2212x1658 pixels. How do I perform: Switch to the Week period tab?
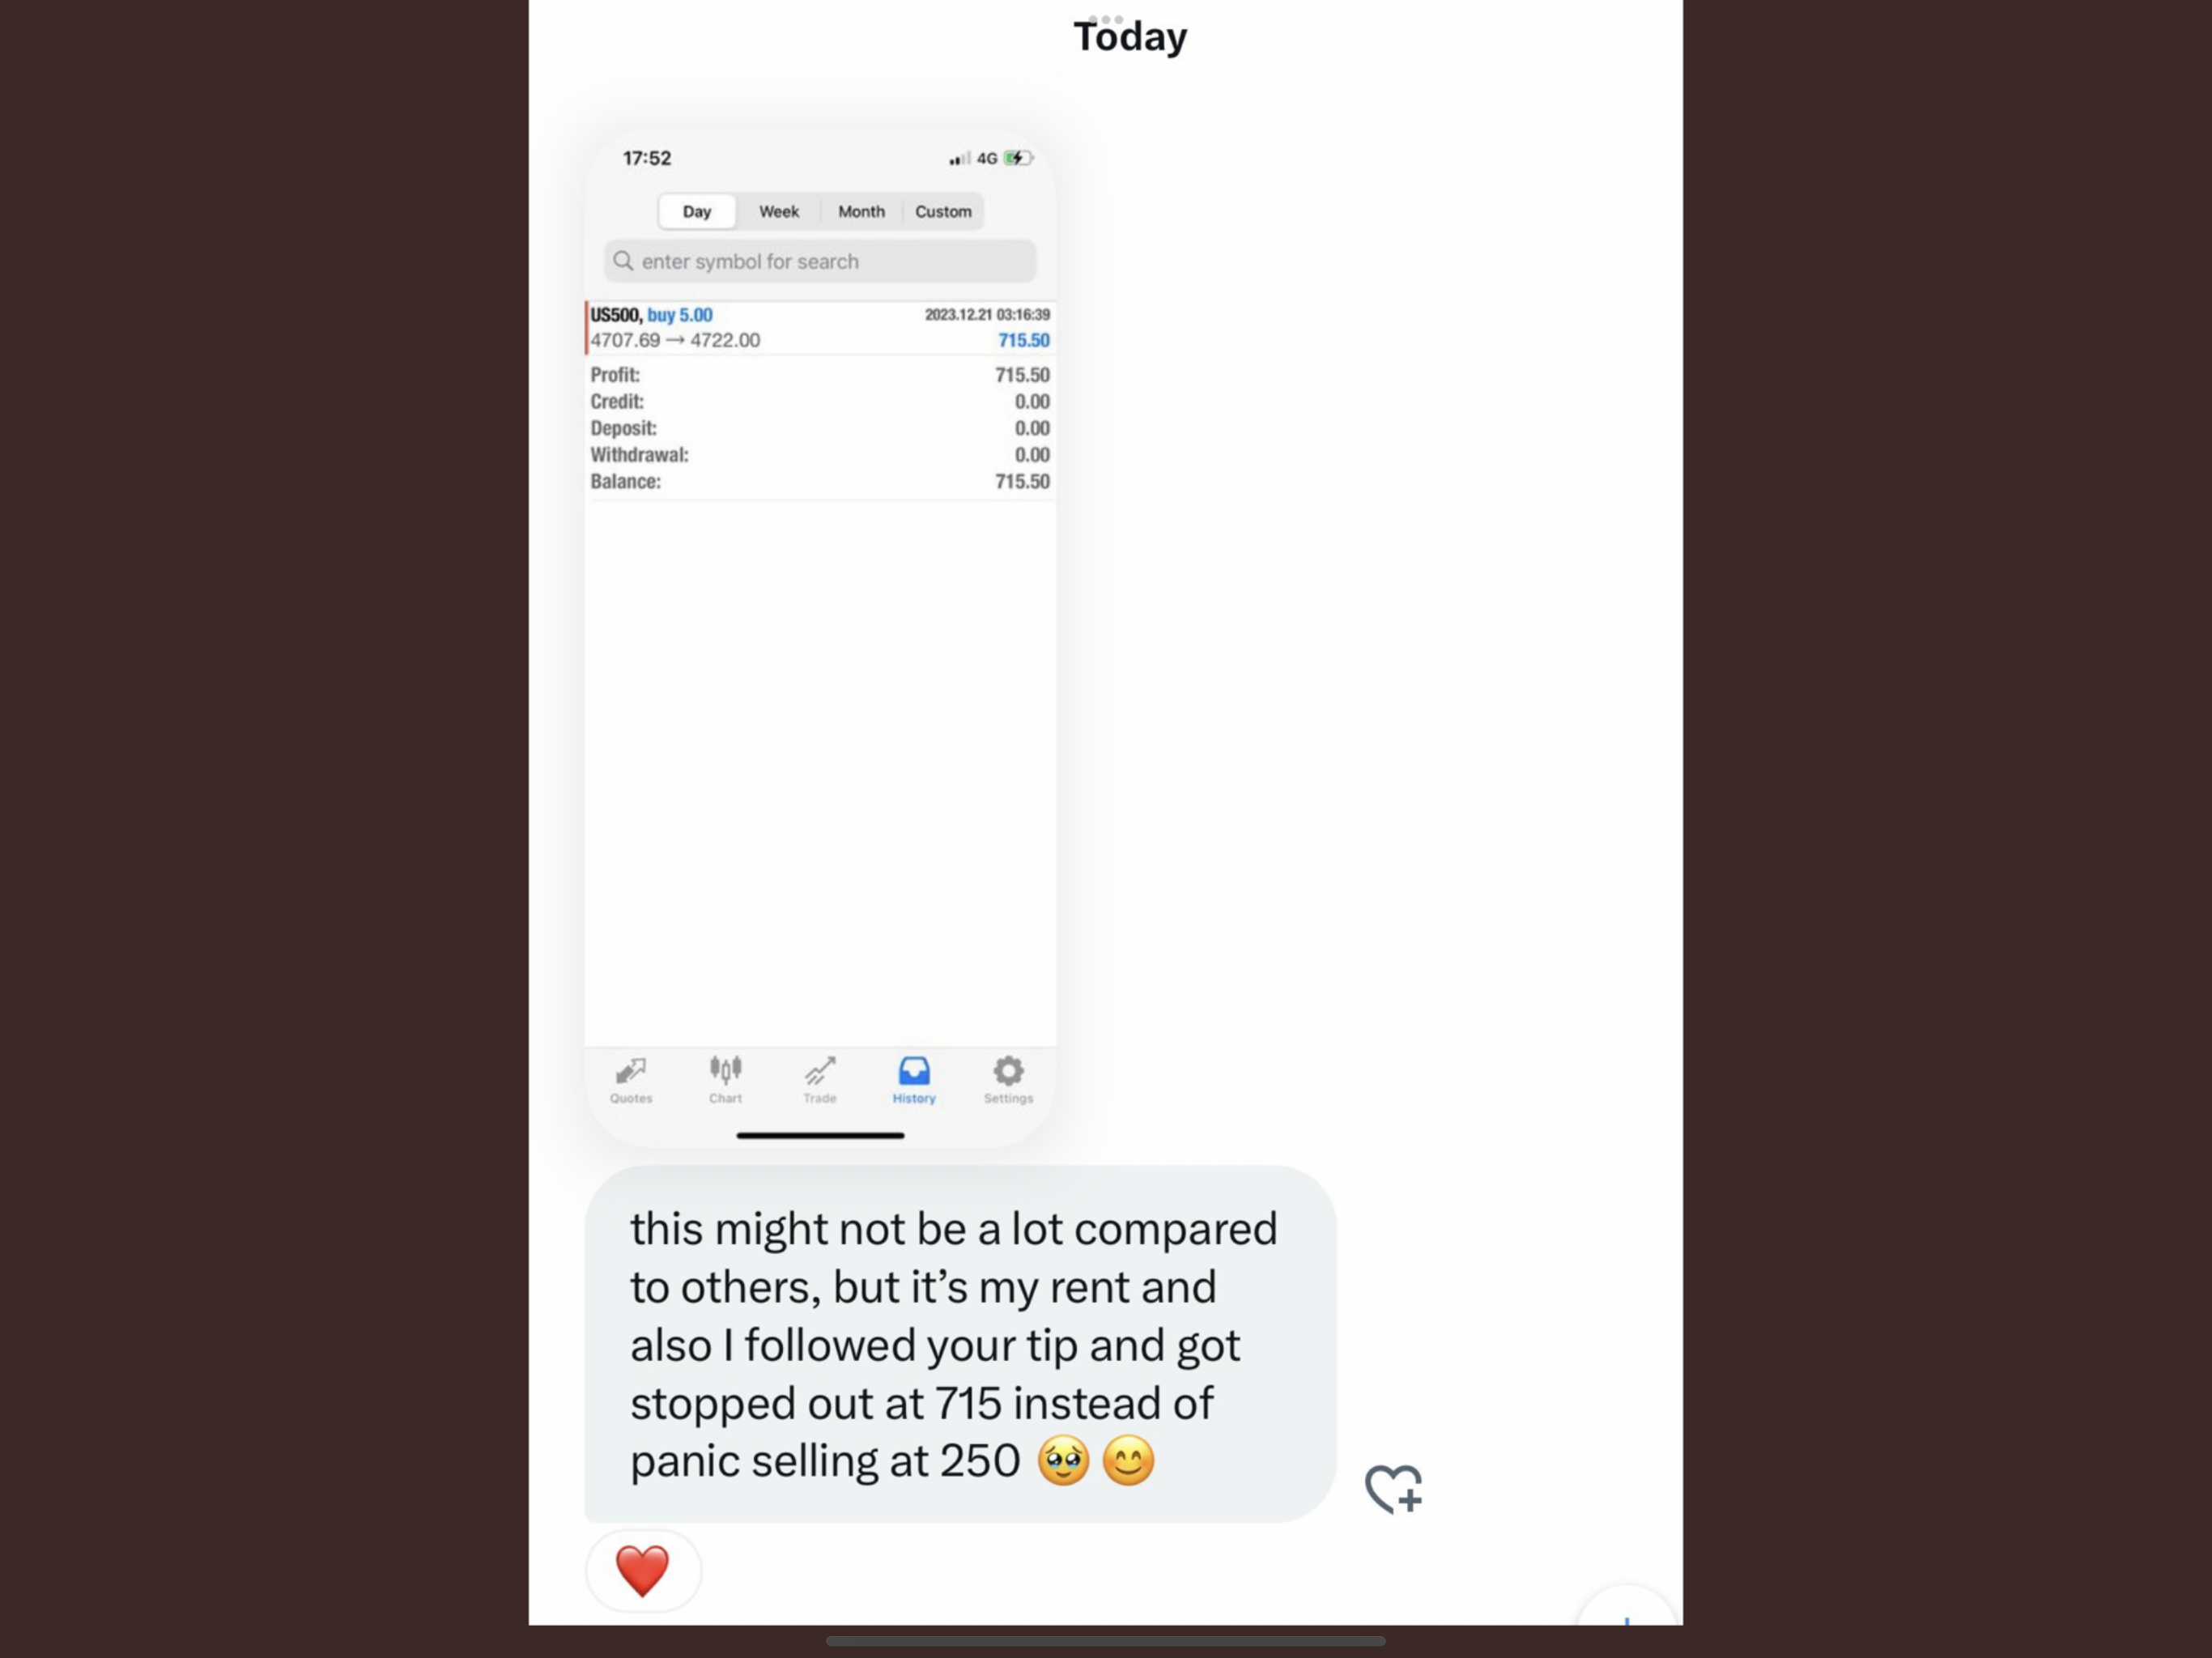779,212
